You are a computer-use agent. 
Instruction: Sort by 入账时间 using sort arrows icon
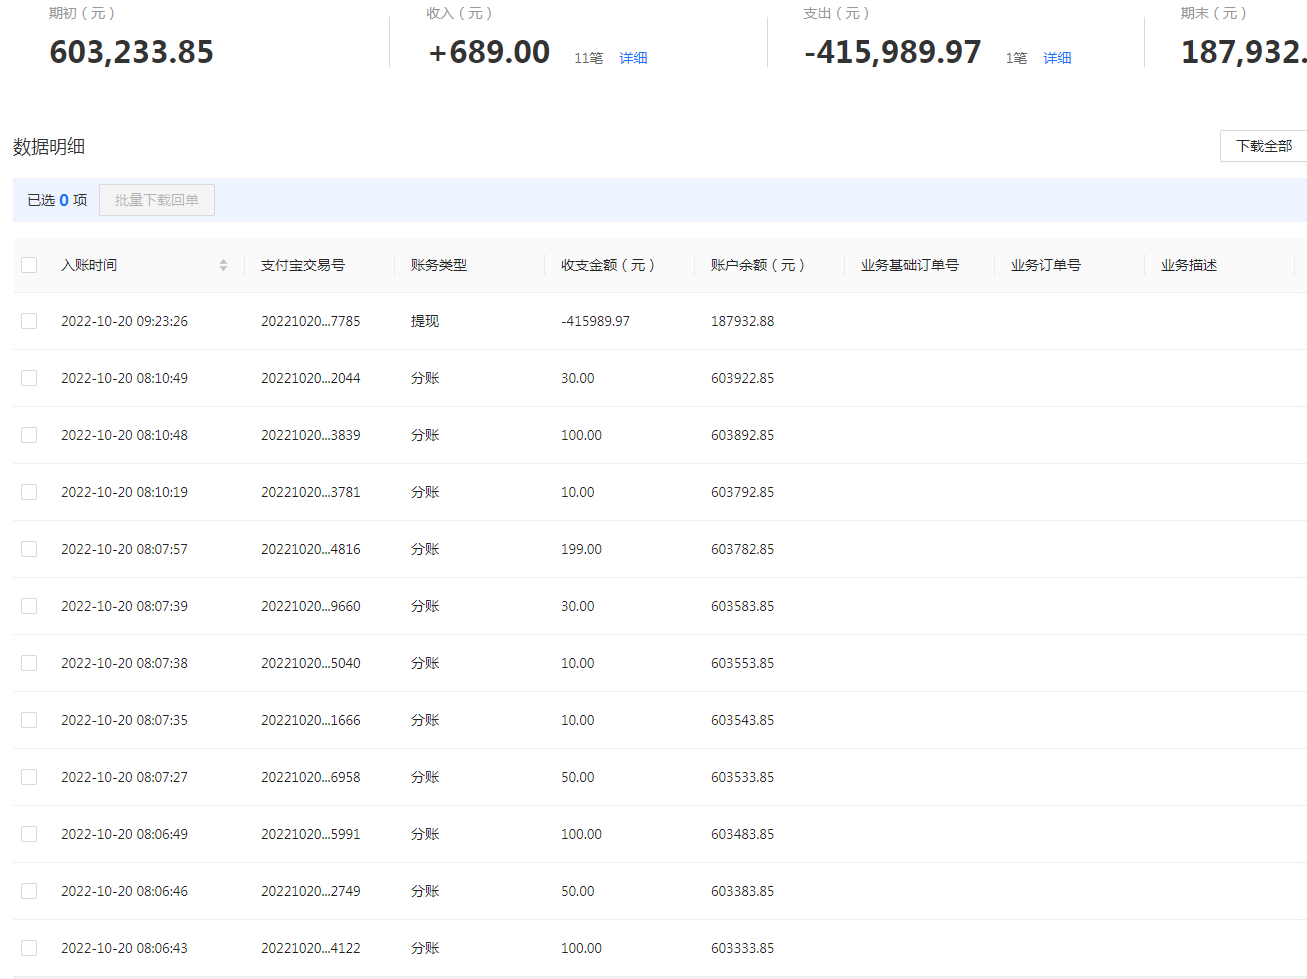tap(223, 265)
